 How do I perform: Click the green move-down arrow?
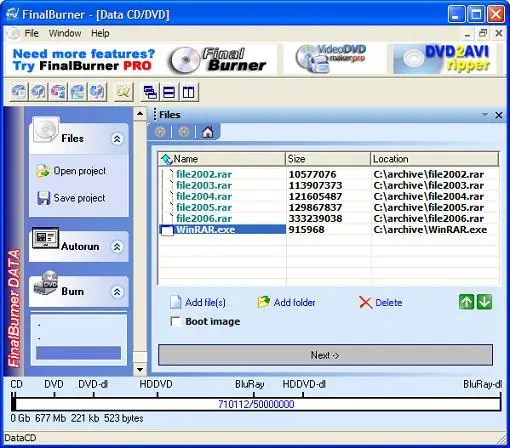(484, 302)
